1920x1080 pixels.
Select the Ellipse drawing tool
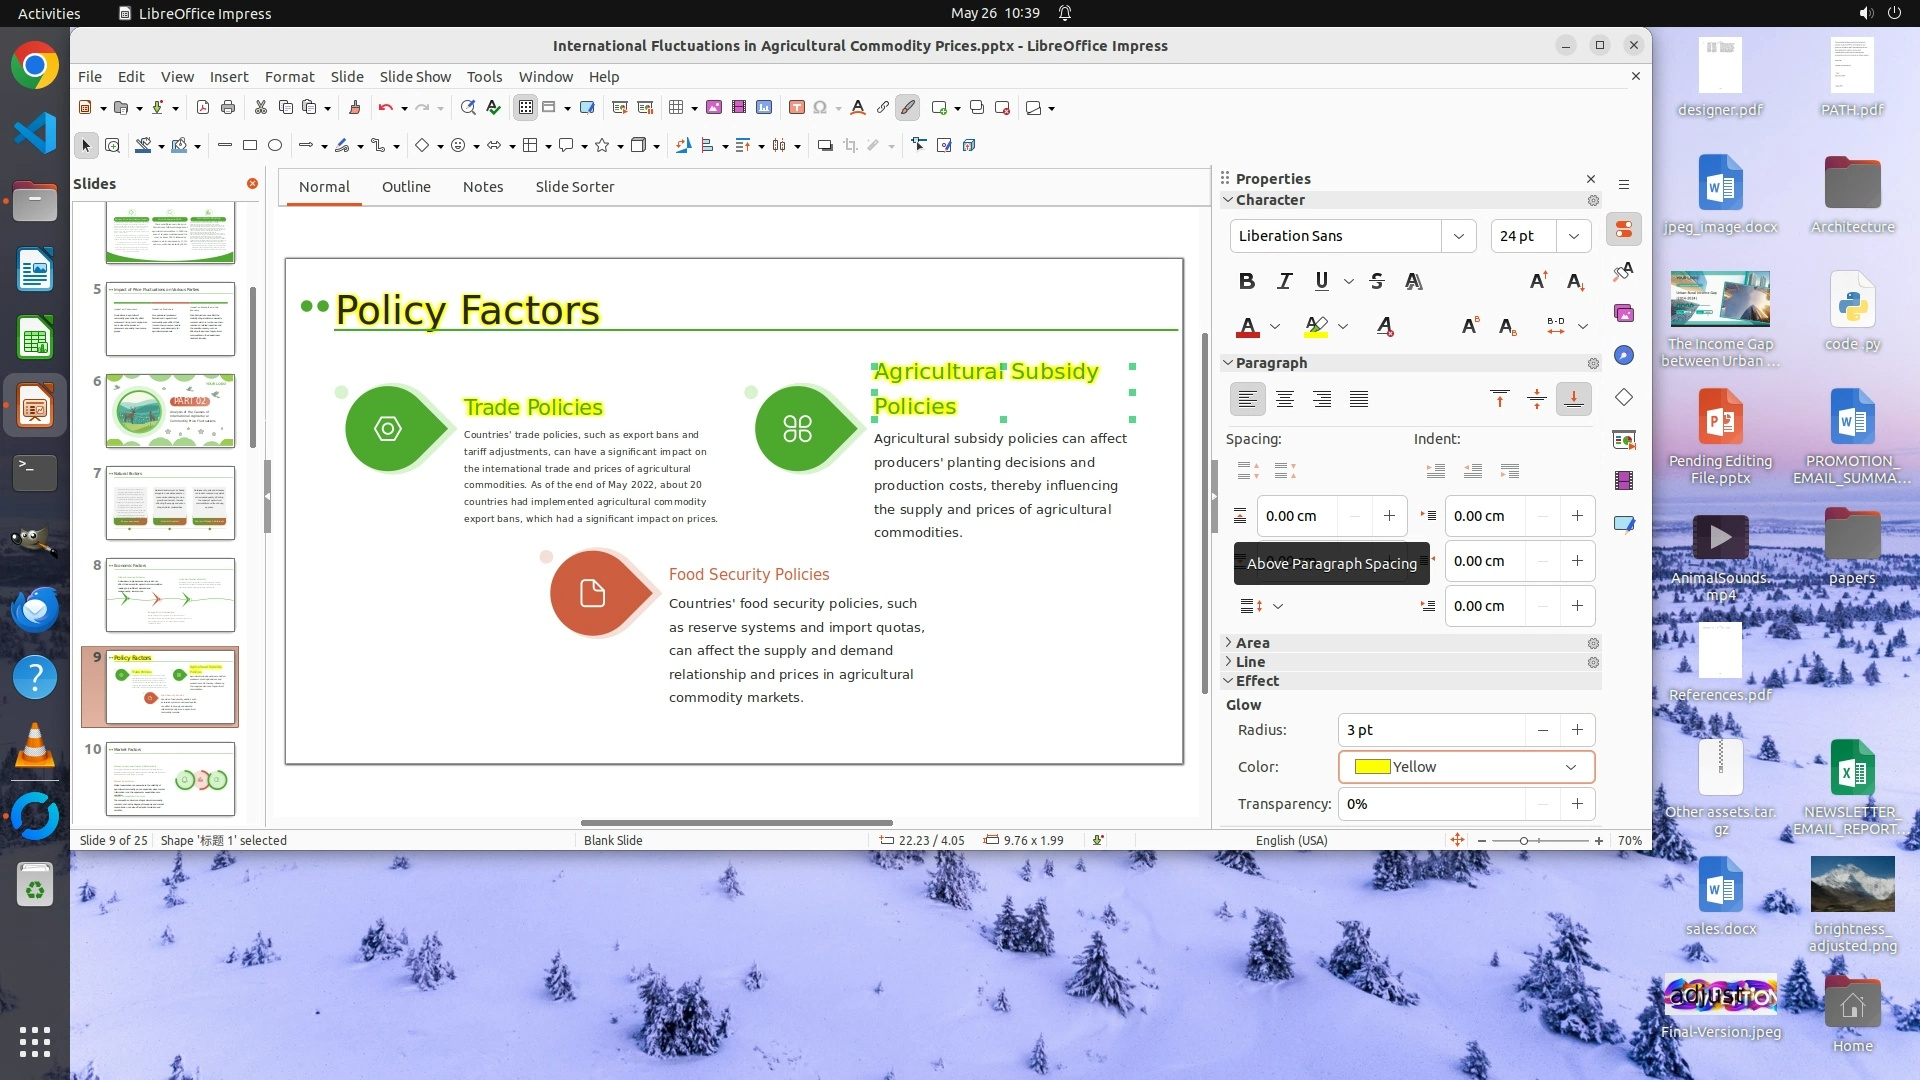click(x=275, y=145)
